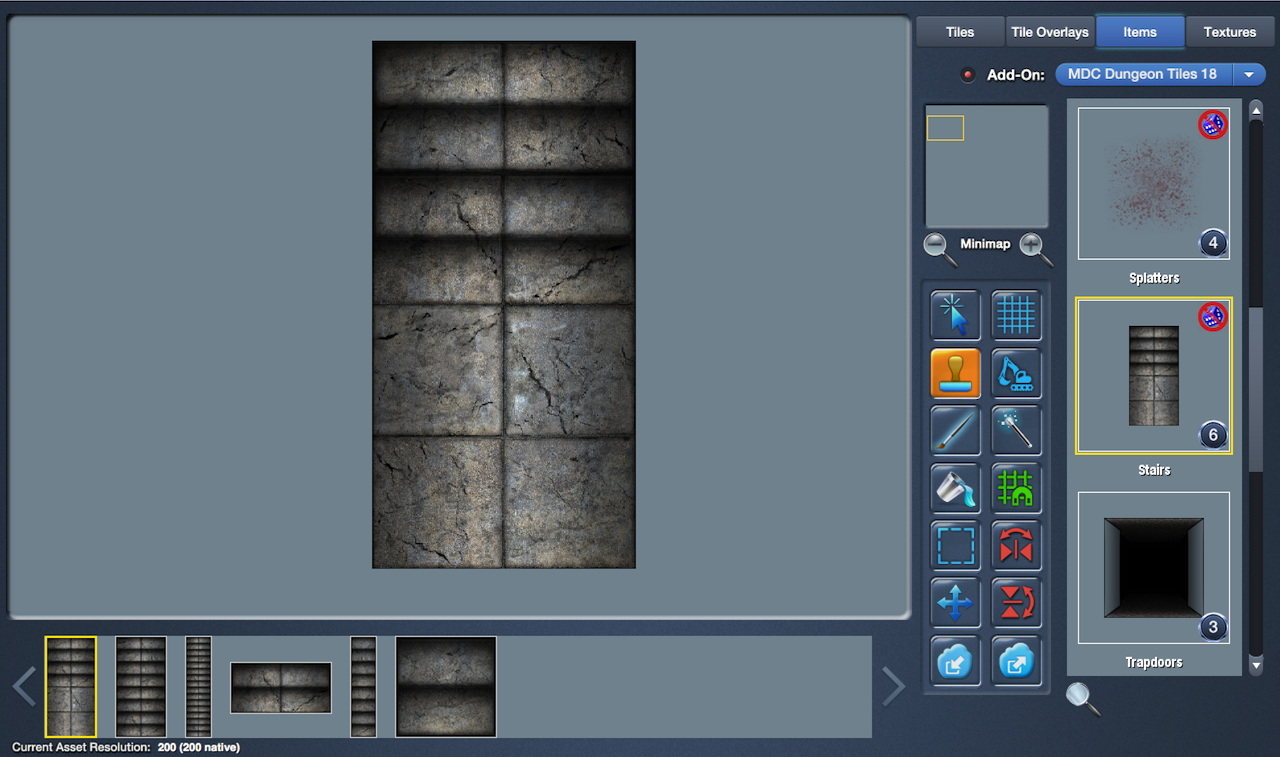Click the cloud import icon
This screenshot has height=757, width=1280.
click(955, 660)
